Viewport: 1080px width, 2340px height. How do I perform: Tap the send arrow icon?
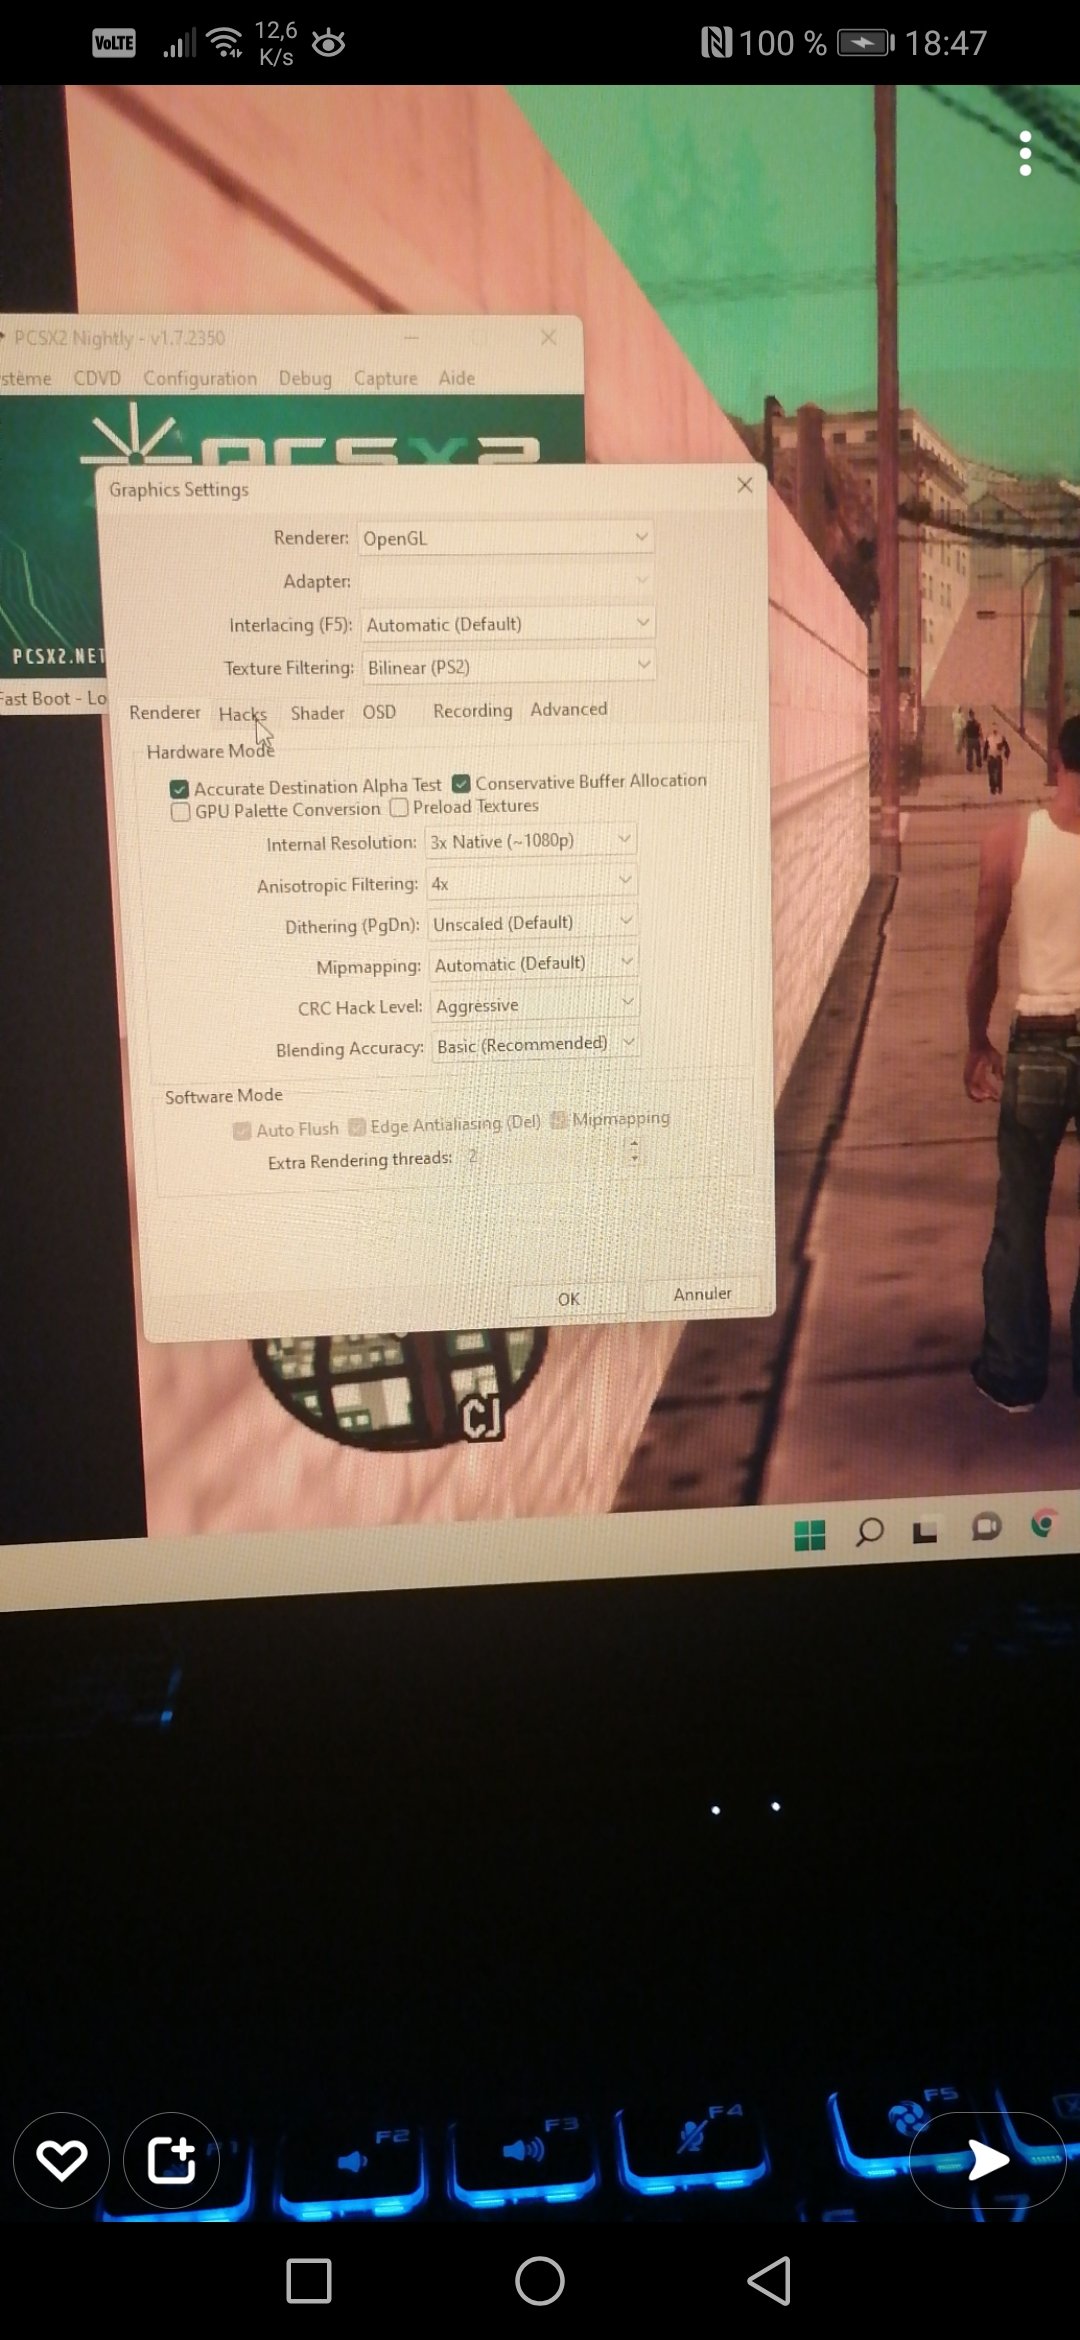pyautogui.click(x=988, y=2161)
